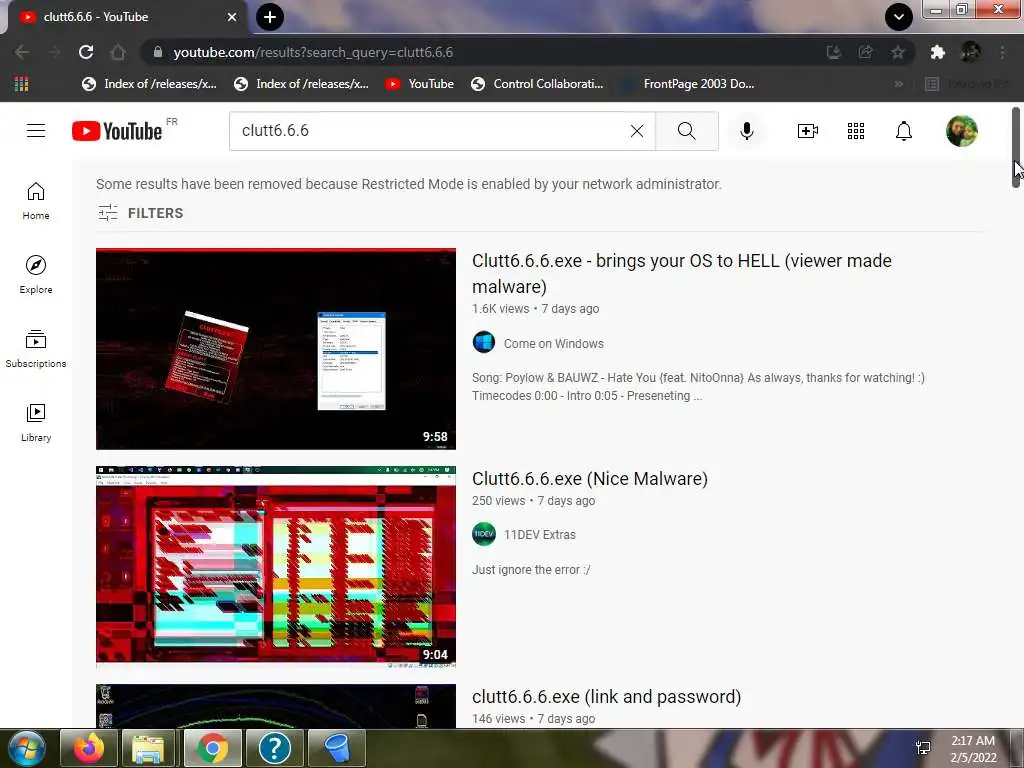Click the share page icon in address bar
Screen dimensions: 1024x768
pyautogui.click(x=865, y=52)
